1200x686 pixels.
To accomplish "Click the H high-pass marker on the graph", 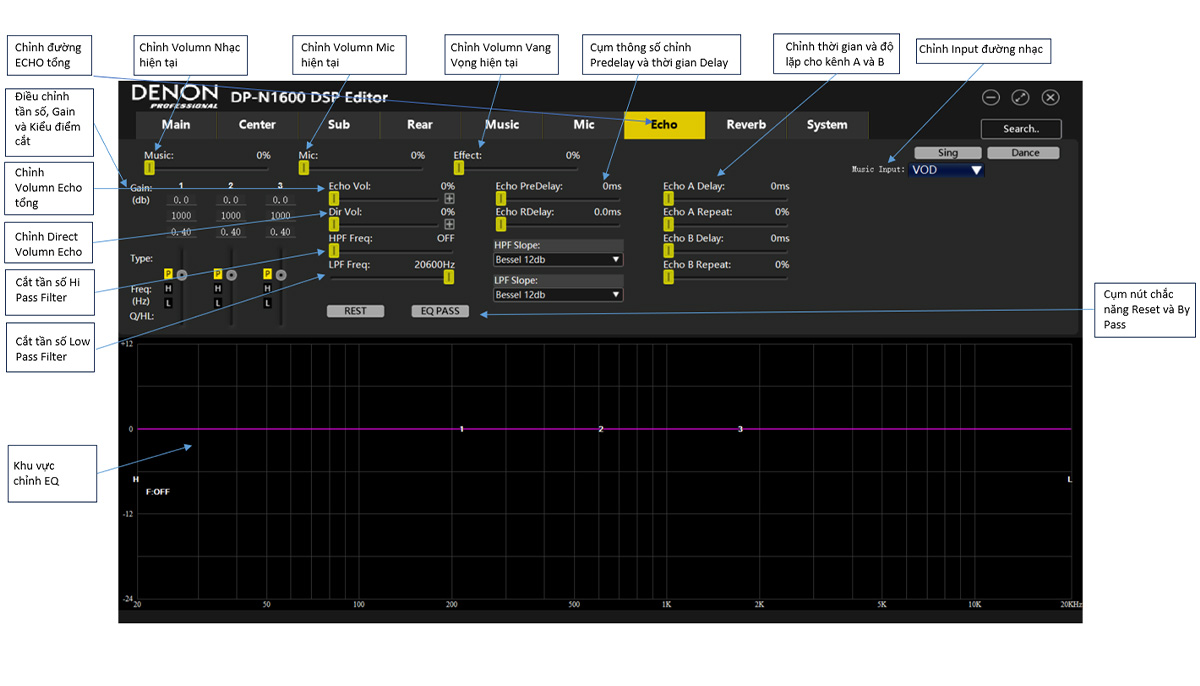I will point(136,479).
